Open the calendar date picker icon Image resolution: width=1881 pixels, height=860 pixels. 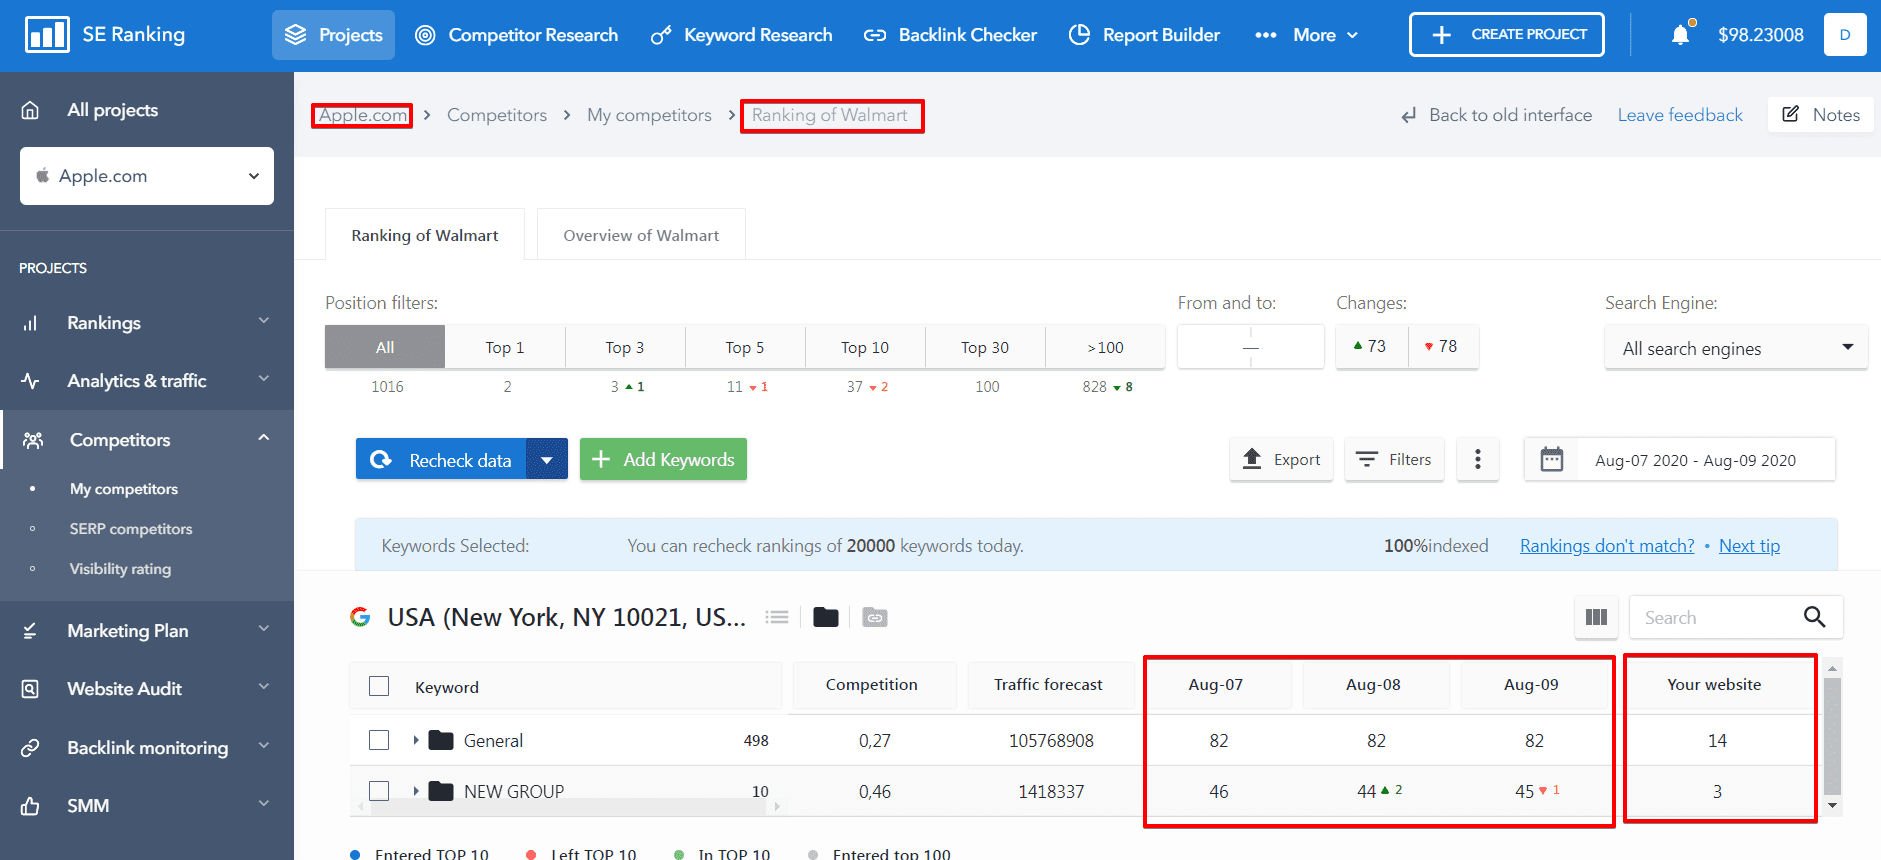coord(1552,460)
